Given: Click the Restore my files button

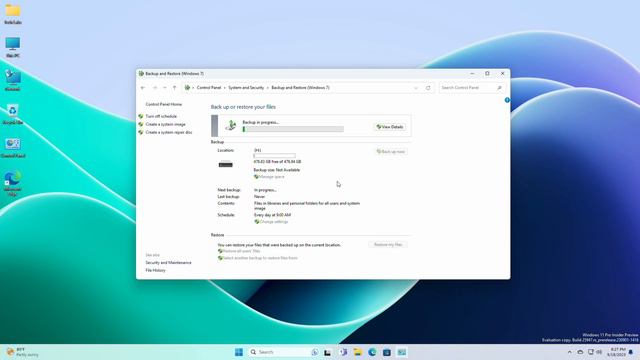Looking at the screenshot, I should (388, 244).
